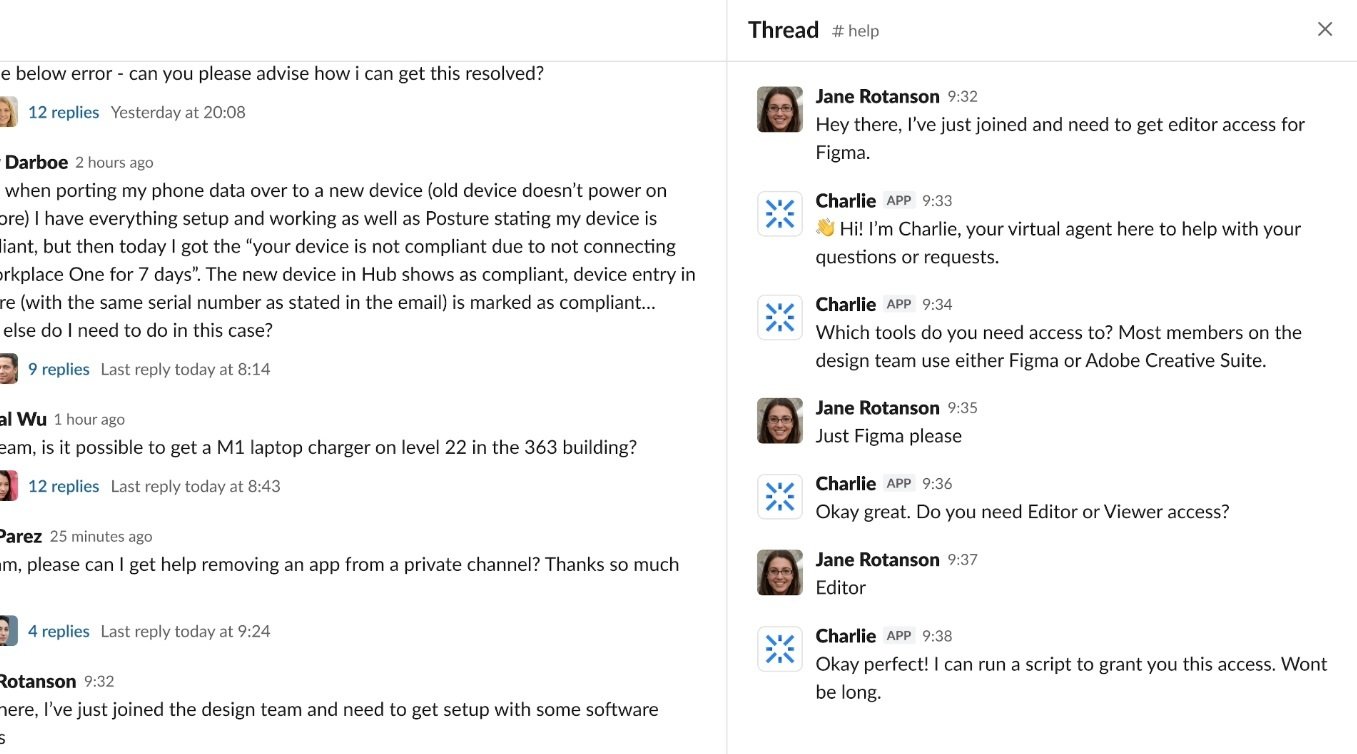Click Jane Rotanson's avatar at 9:35
This screenshot has width=1357, height=754.
779,421
